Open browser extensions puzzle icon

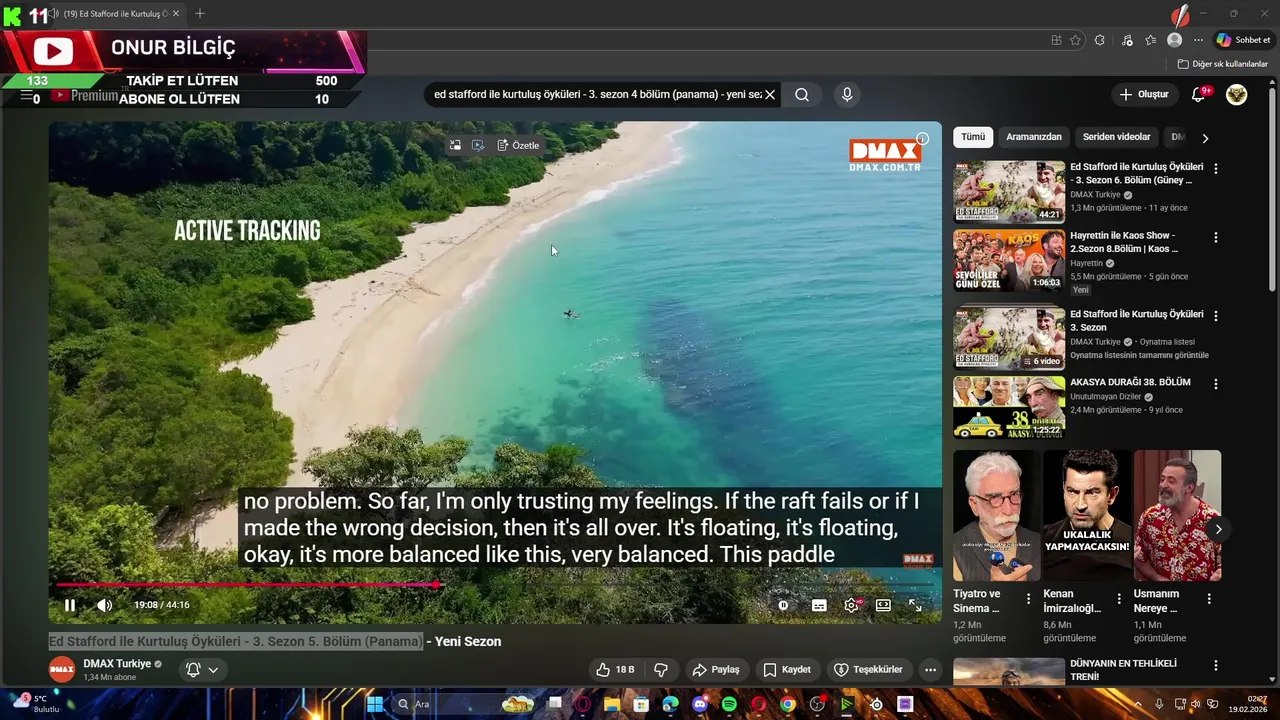(x=1100, y=40)
